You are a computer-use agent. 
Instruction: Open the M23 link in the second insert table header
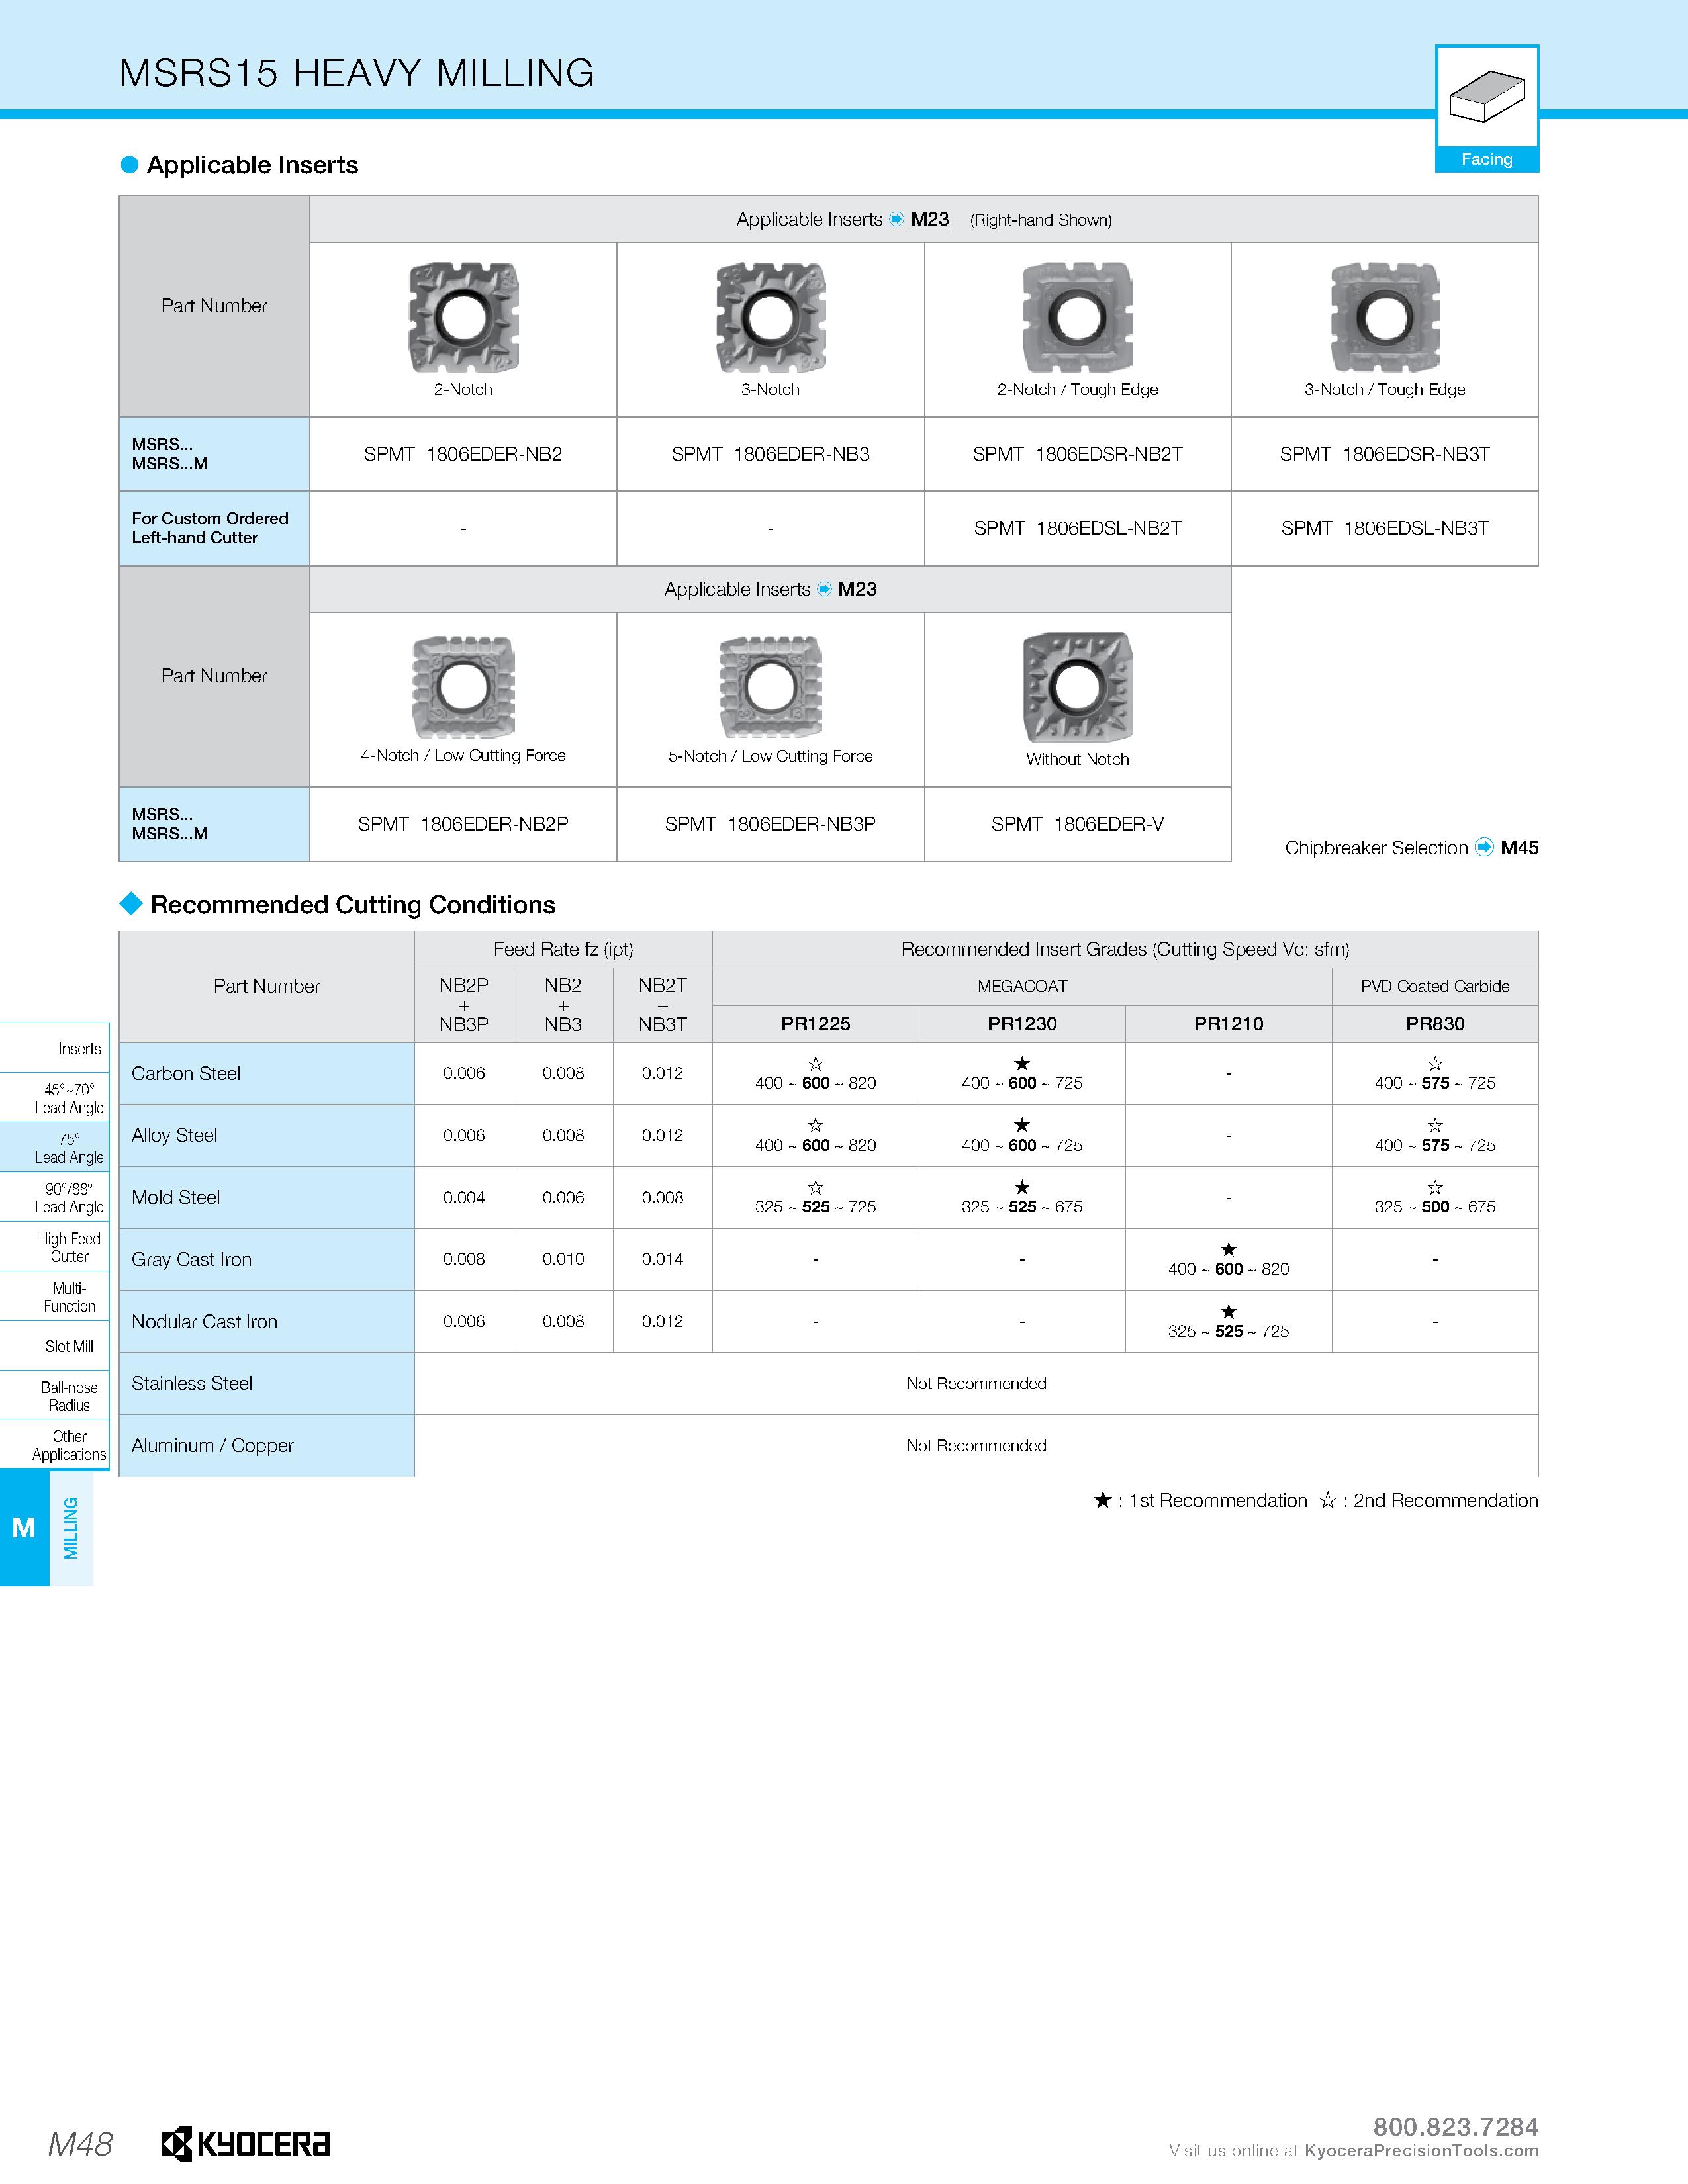pos(857,589)
